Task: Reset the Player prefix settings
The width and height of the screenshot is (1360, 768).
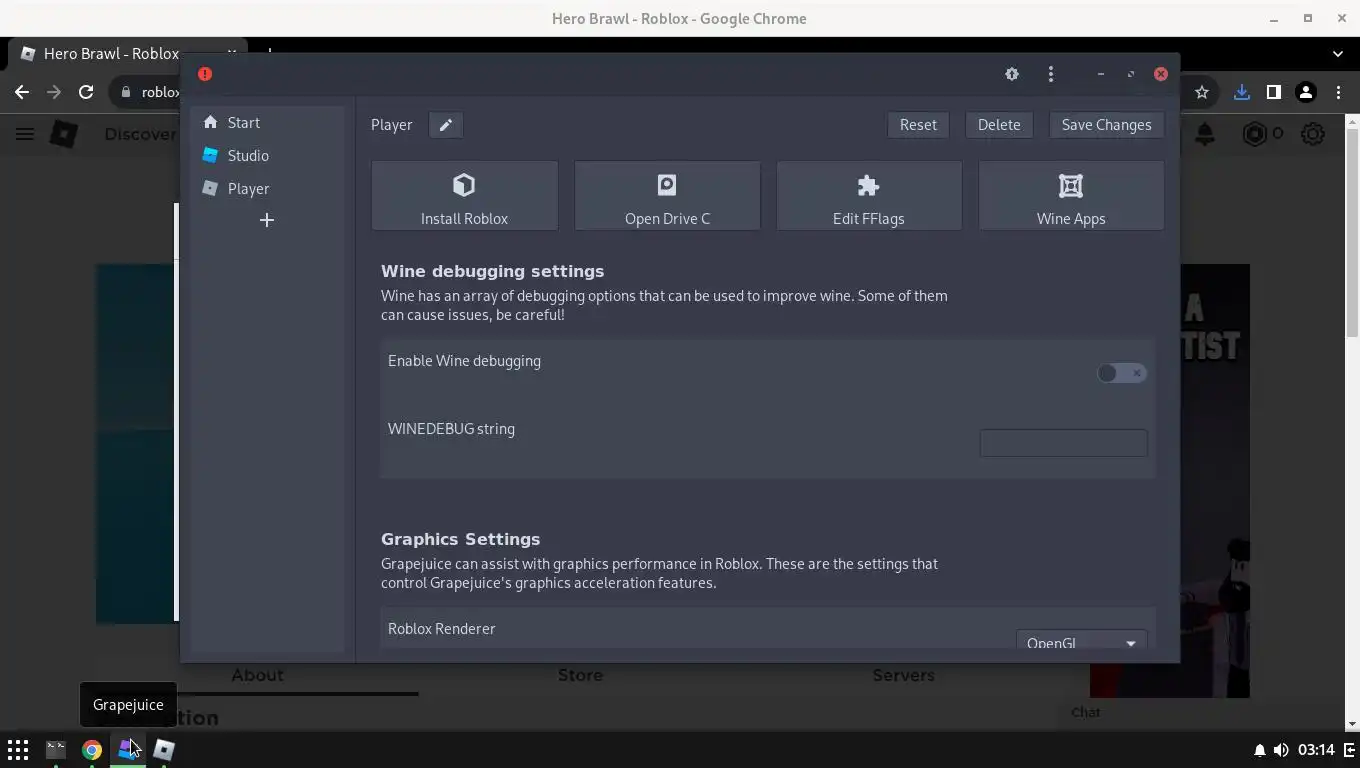Action: click(918, 125)
